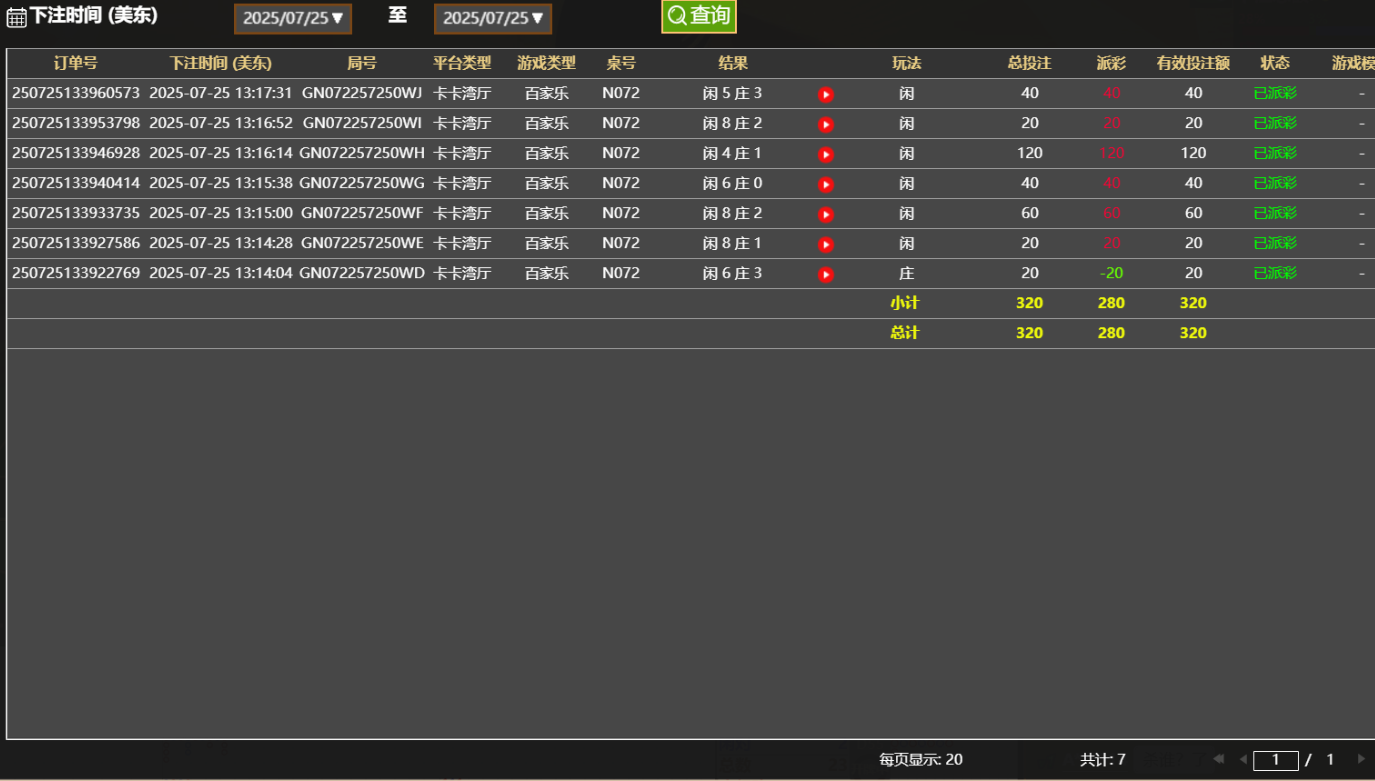Play replay video for the 13:15:00 bet

[825, 213]
